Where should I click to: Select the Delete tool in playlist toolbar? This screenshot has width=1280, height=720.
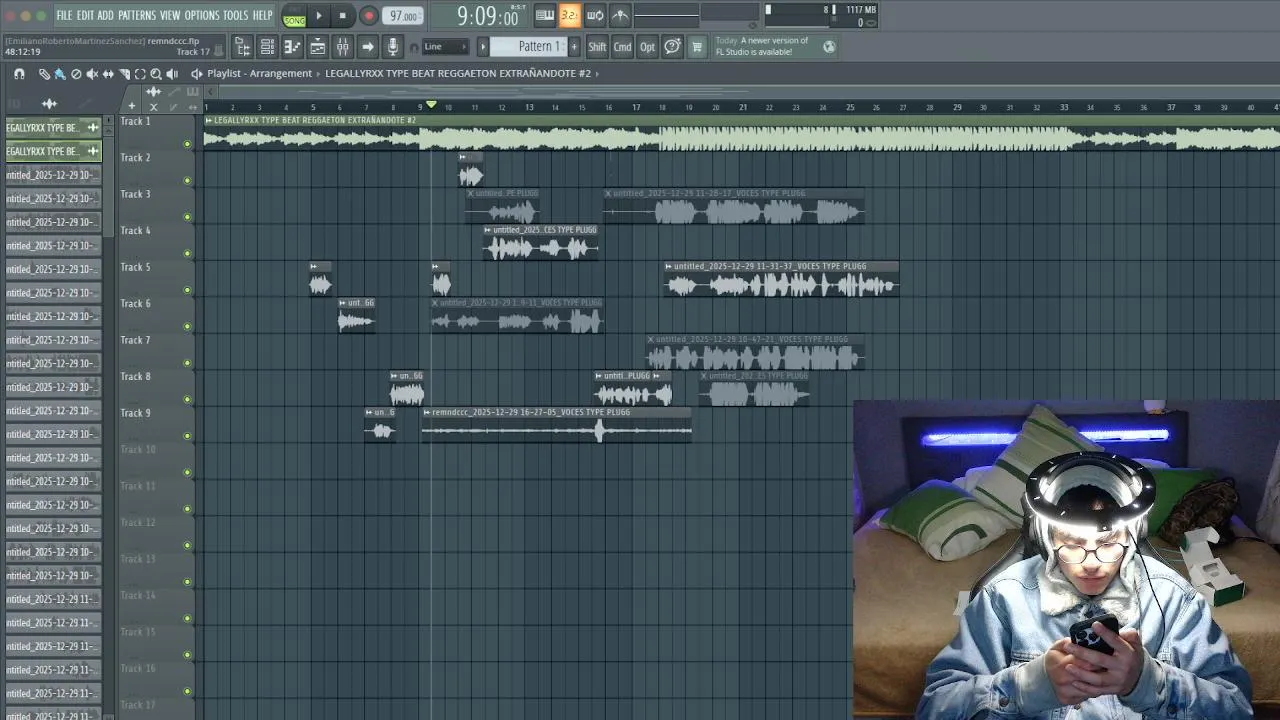(x=76, y=74)
